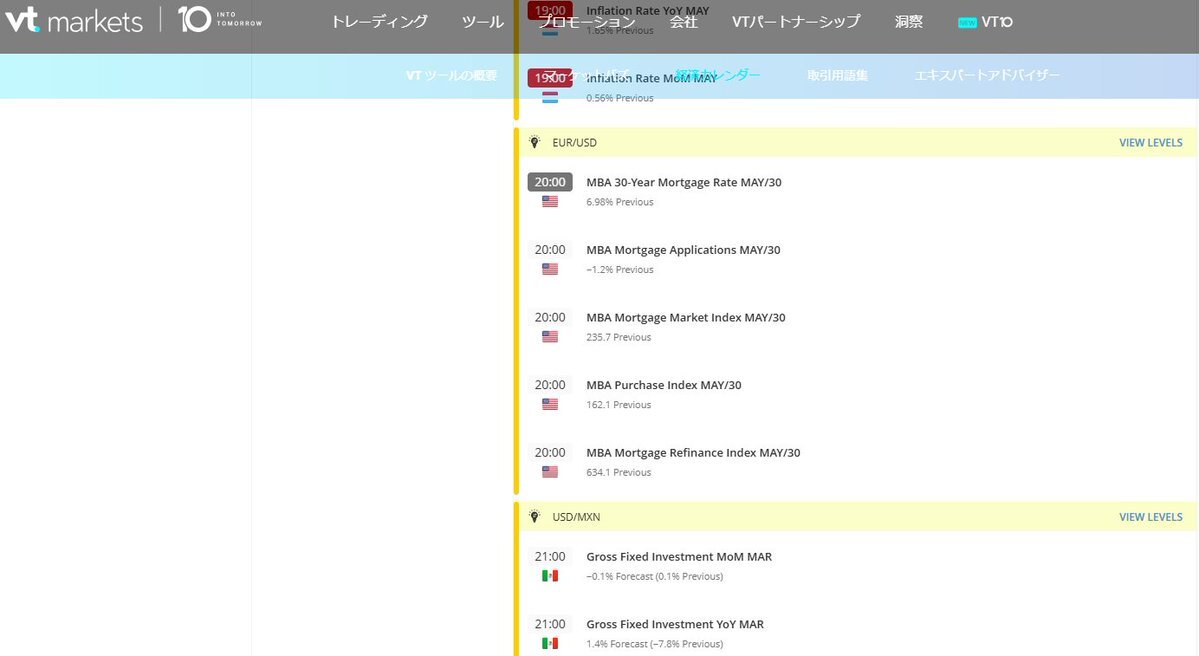Click the NEW badge next to VT10

tap(967, 22)
